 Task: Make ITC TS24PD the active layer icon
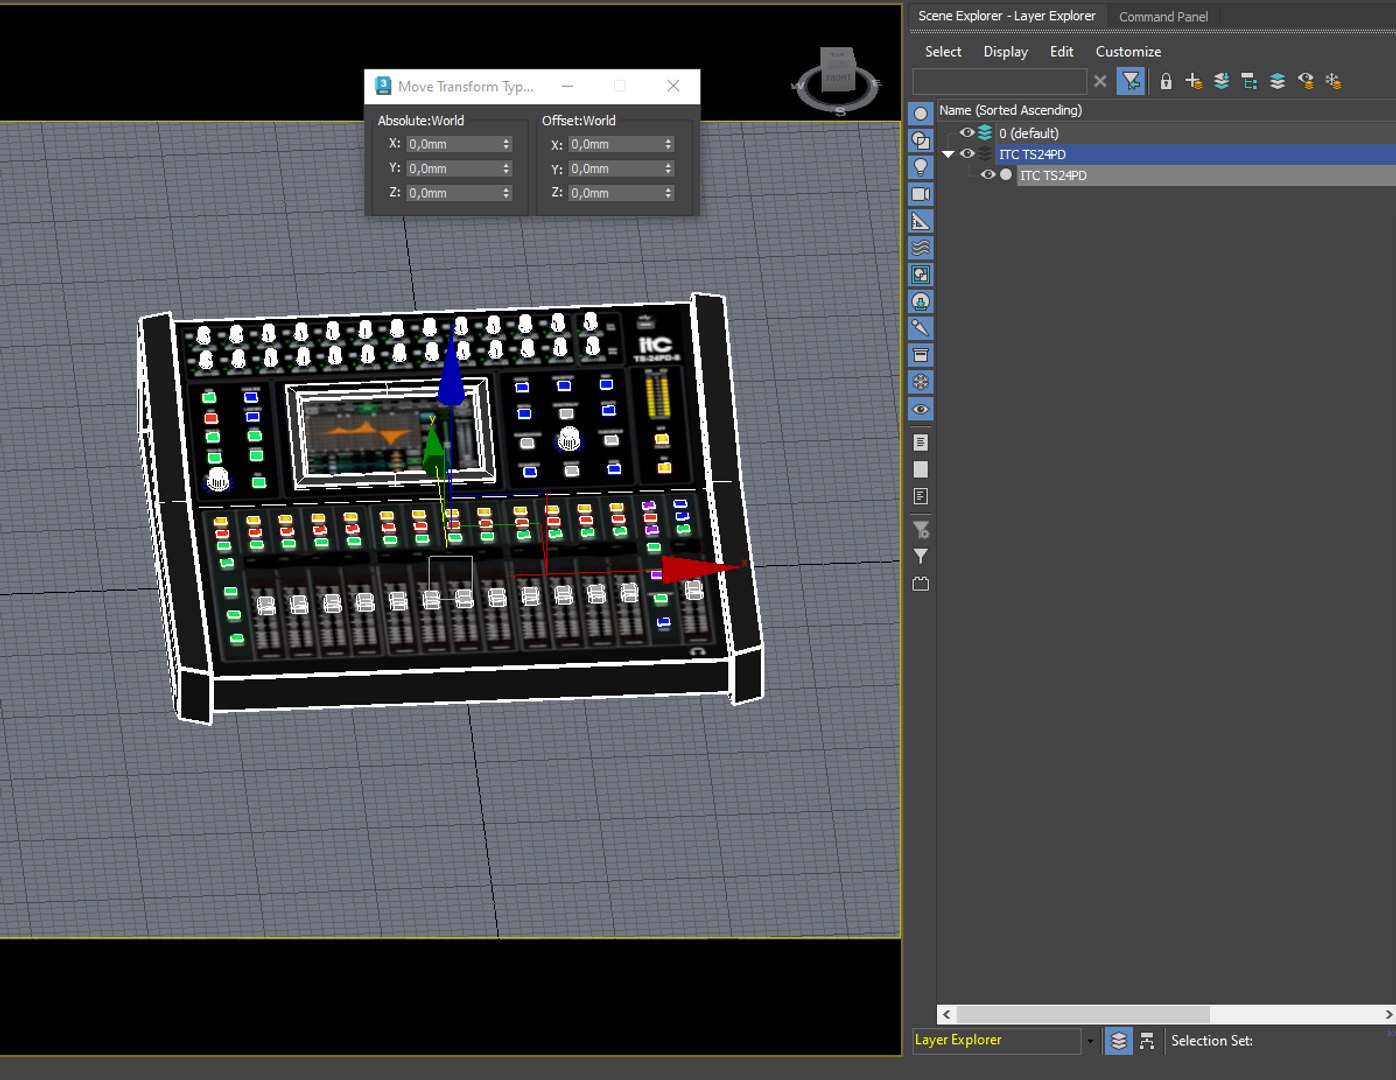coord(985,154)
